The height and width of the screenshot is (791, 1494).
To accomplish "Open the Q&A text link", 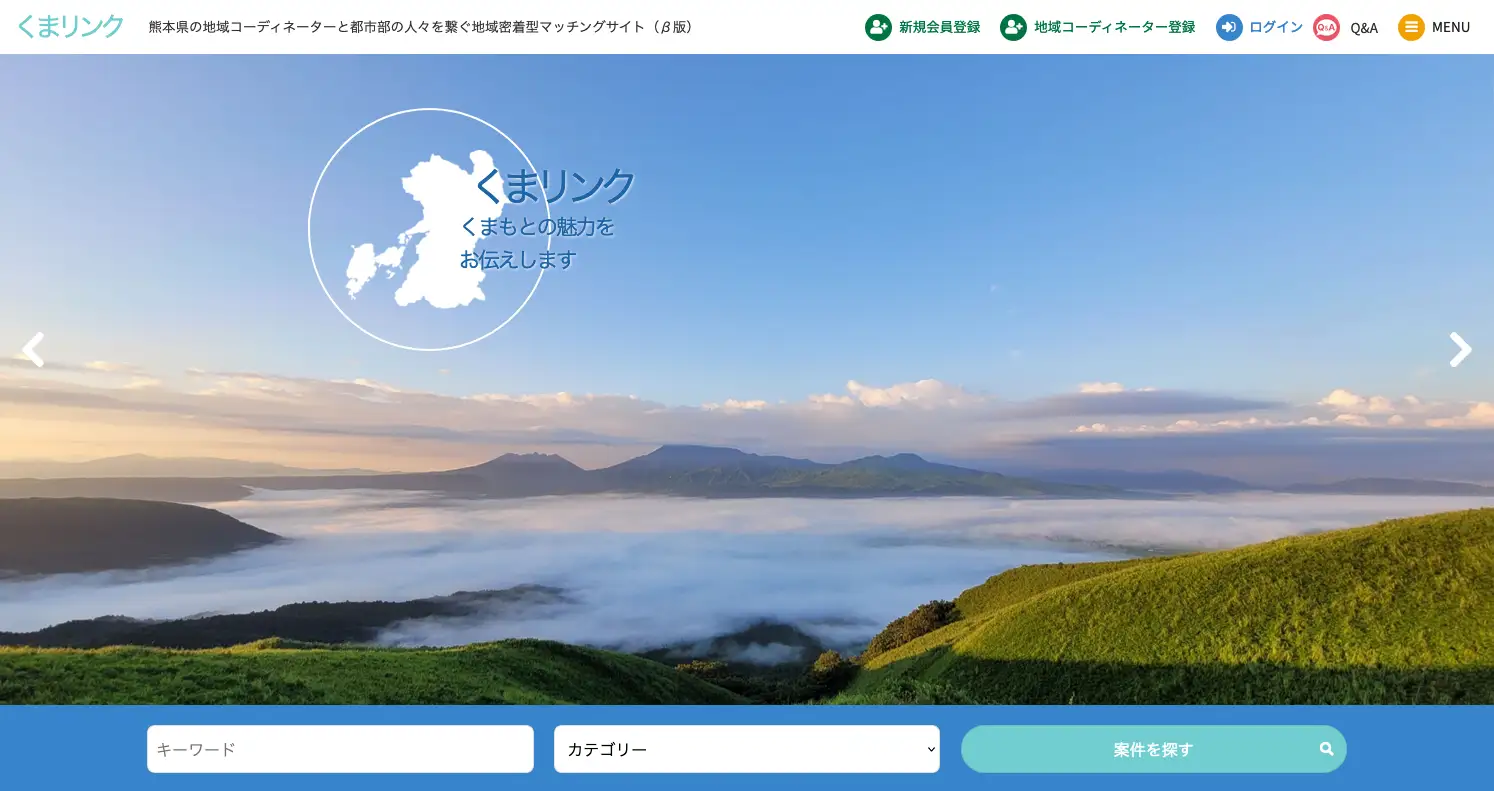I will 1364,28.
